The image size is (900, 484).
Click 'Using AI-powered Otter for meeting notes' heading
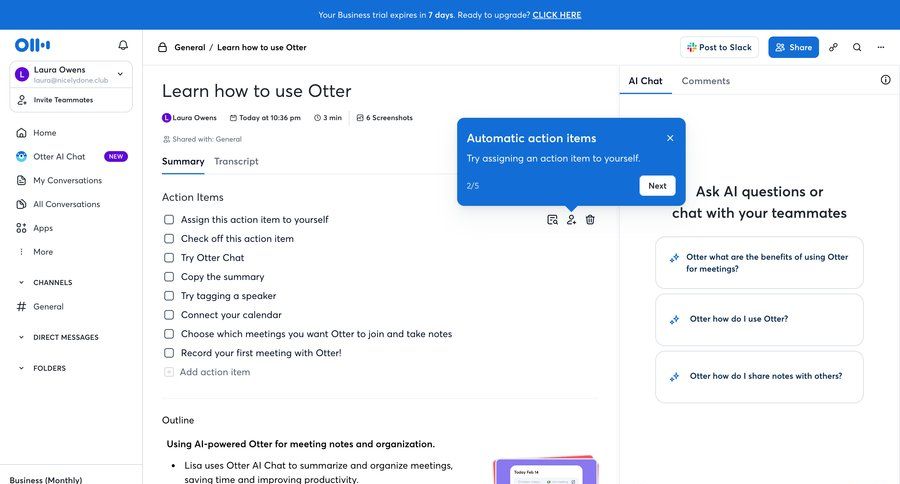click(x=301, y=444)
